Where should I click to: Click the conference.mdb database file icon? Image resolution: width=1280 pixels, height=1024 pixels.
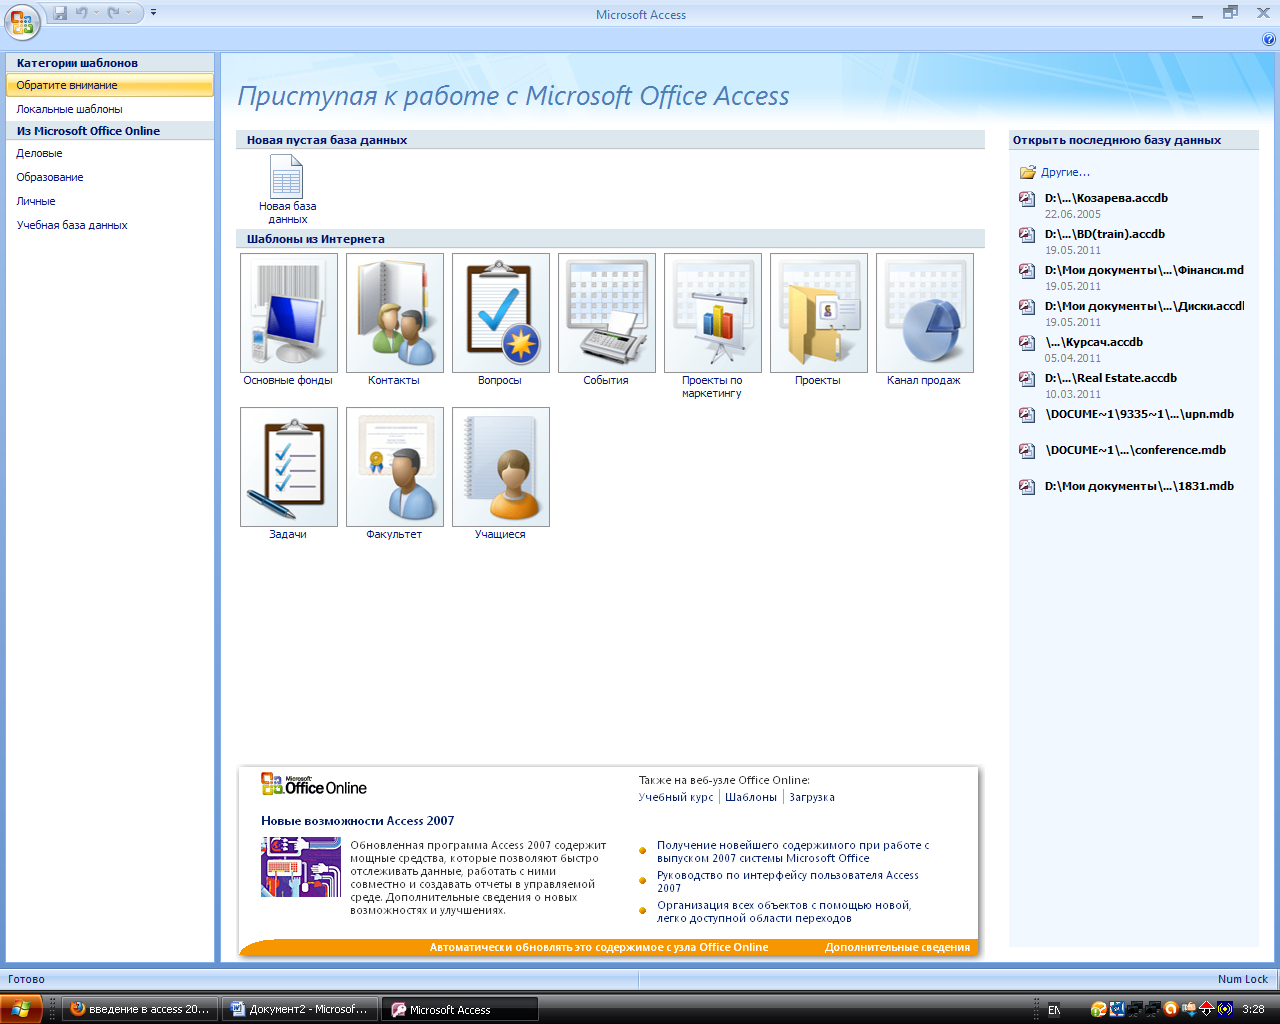coord(1027,450)
